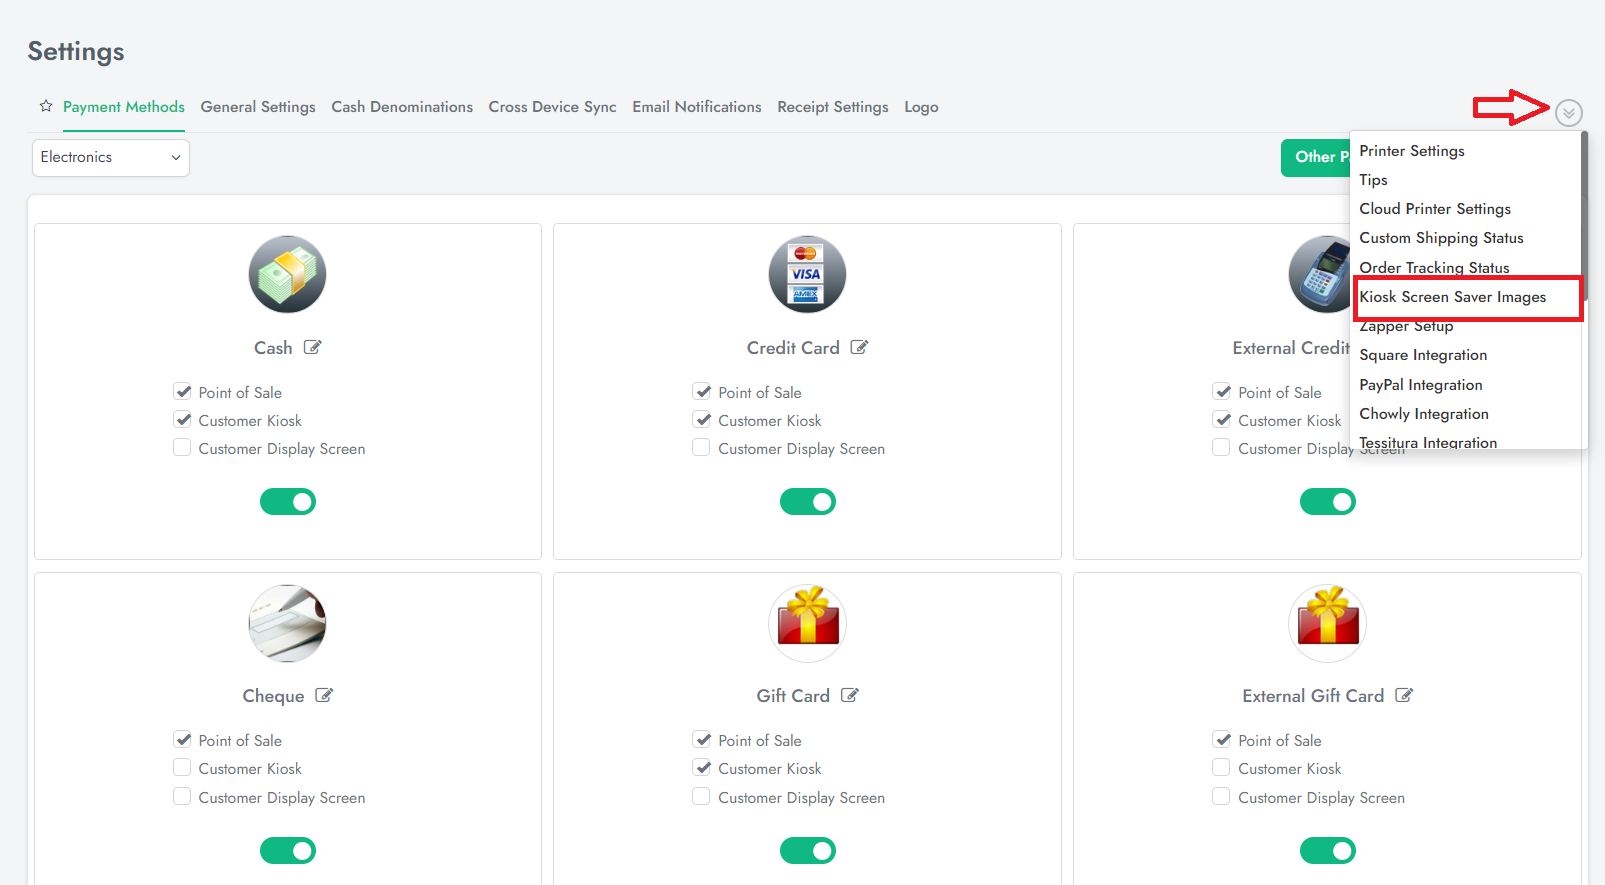
Task: Open the Cheque edit pencil icon
Action: point(324,696)
